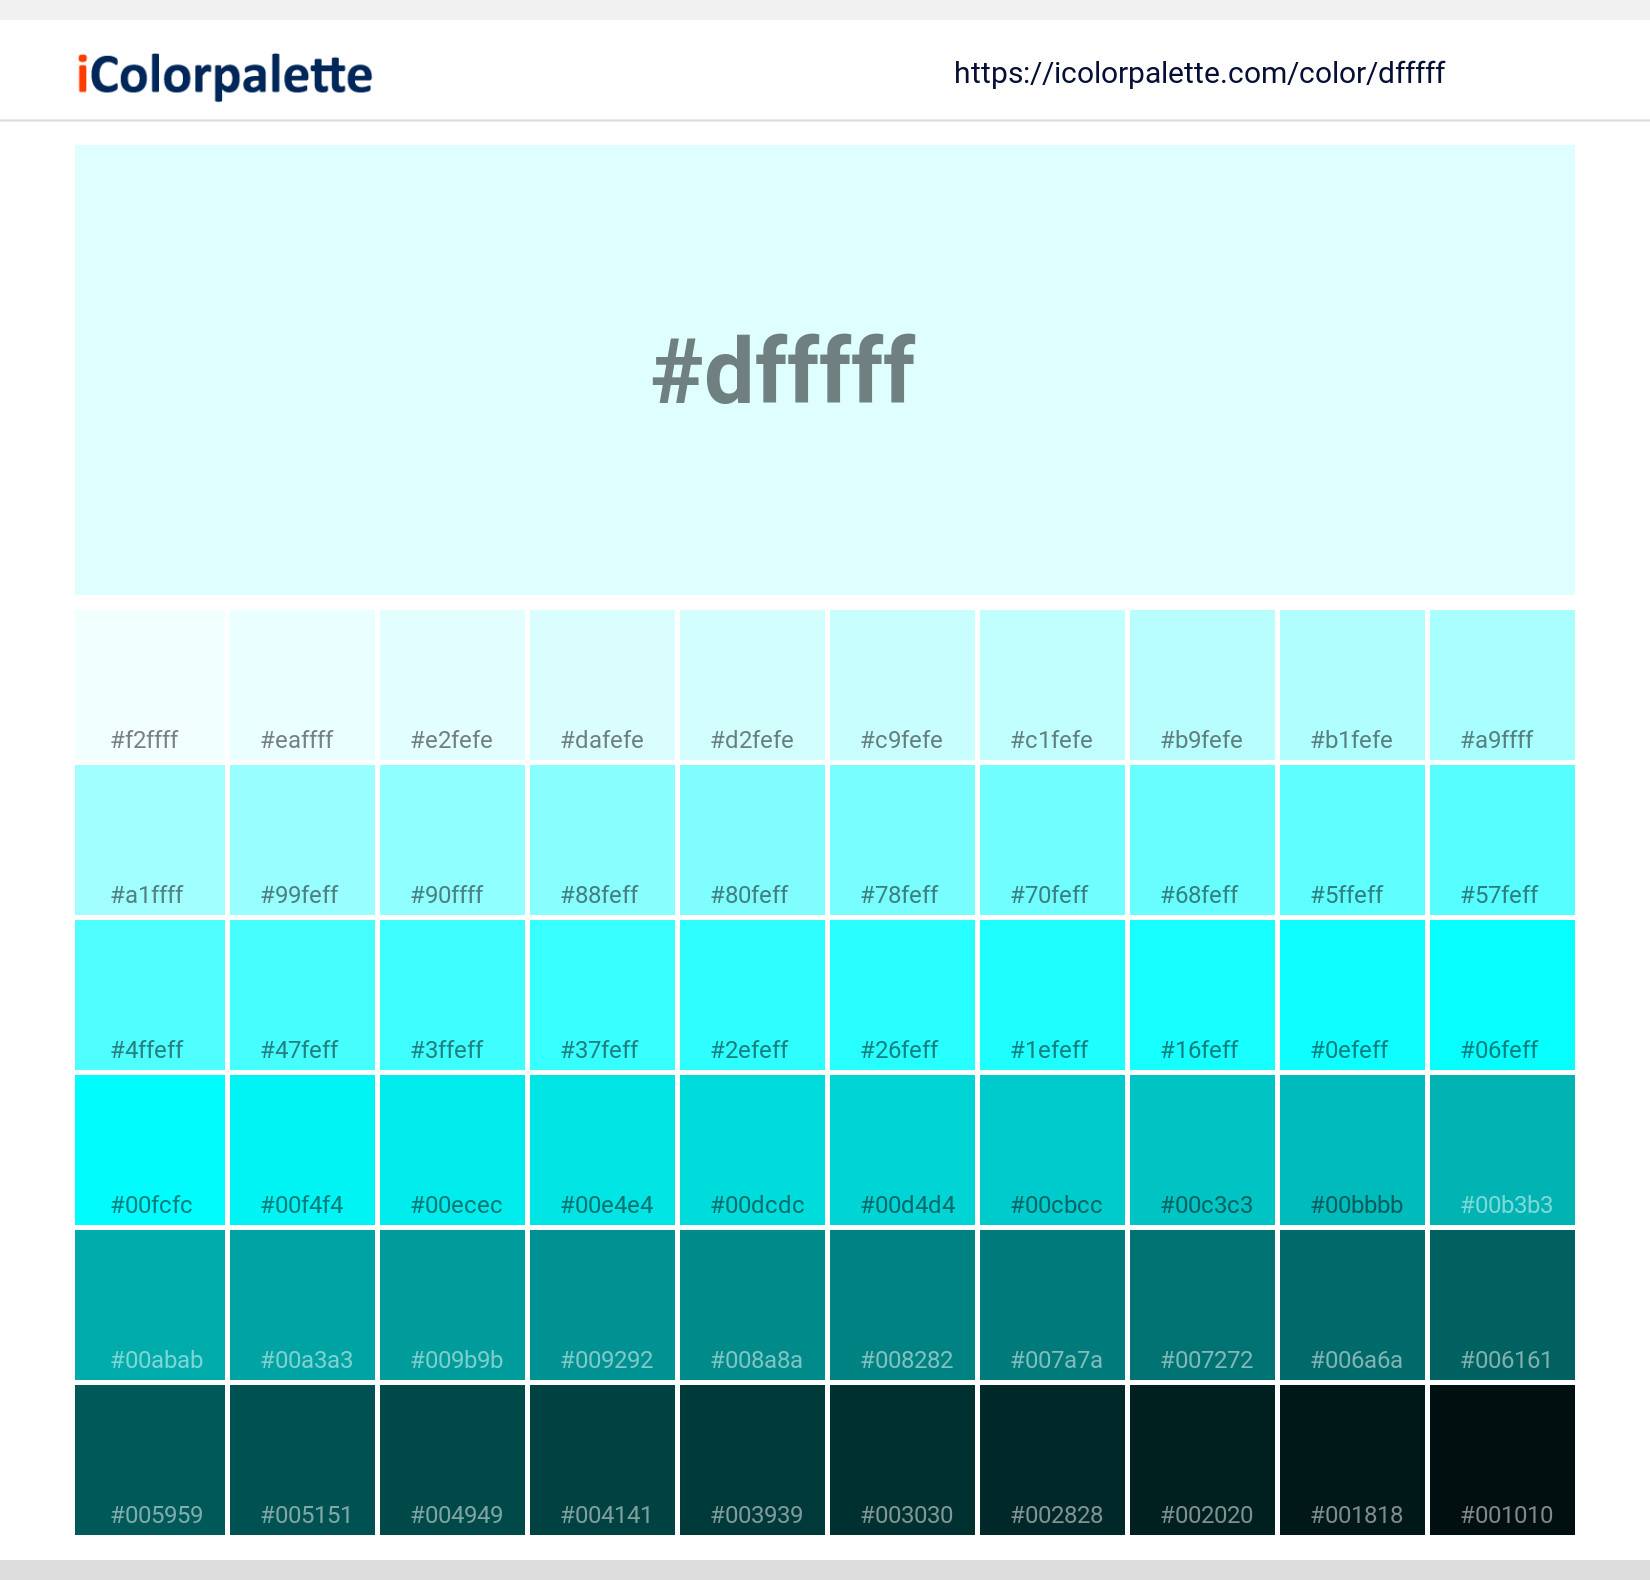Open the icolorpalette.com/color/dfffff link

coord(1199,72)
